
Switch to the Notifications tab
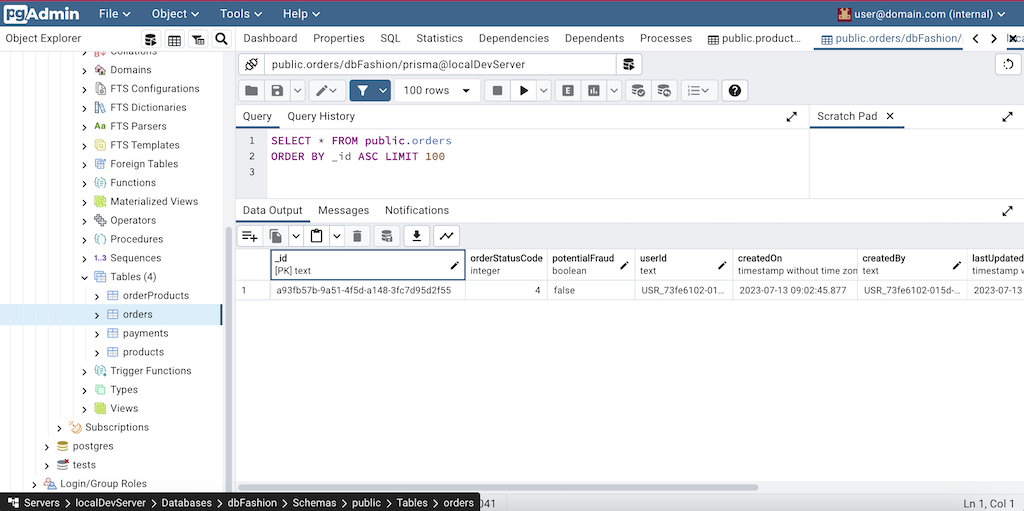point(417,210)
